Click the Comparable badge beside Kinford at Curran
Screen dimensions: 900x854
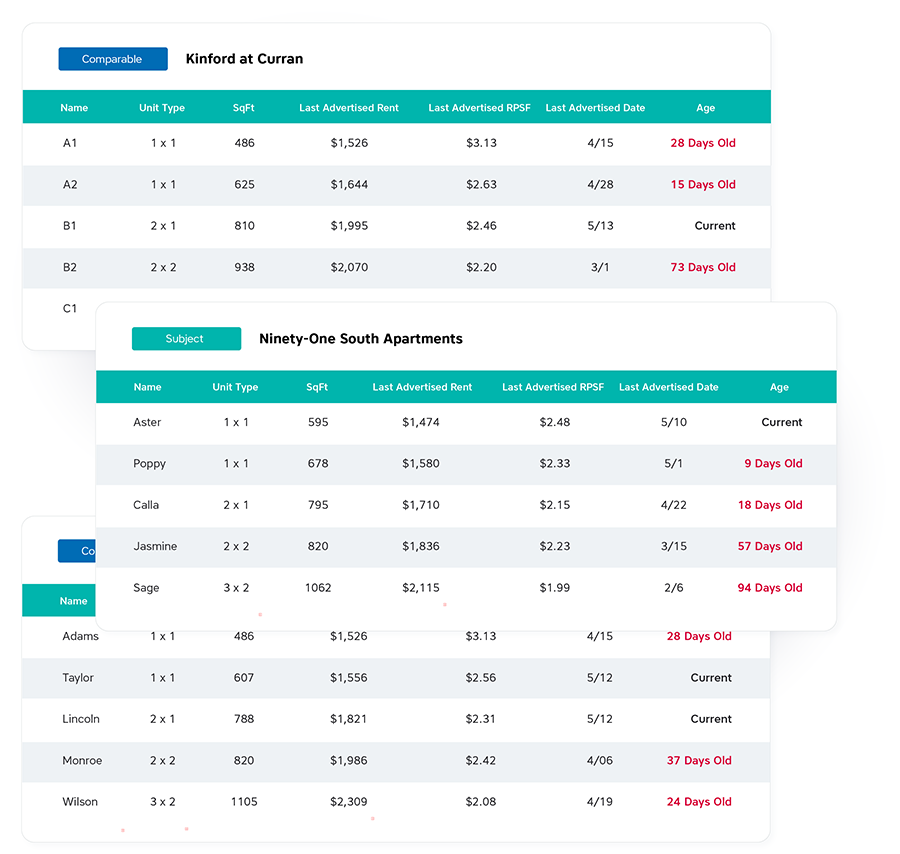pyautogui.click(x=112, y=59)
